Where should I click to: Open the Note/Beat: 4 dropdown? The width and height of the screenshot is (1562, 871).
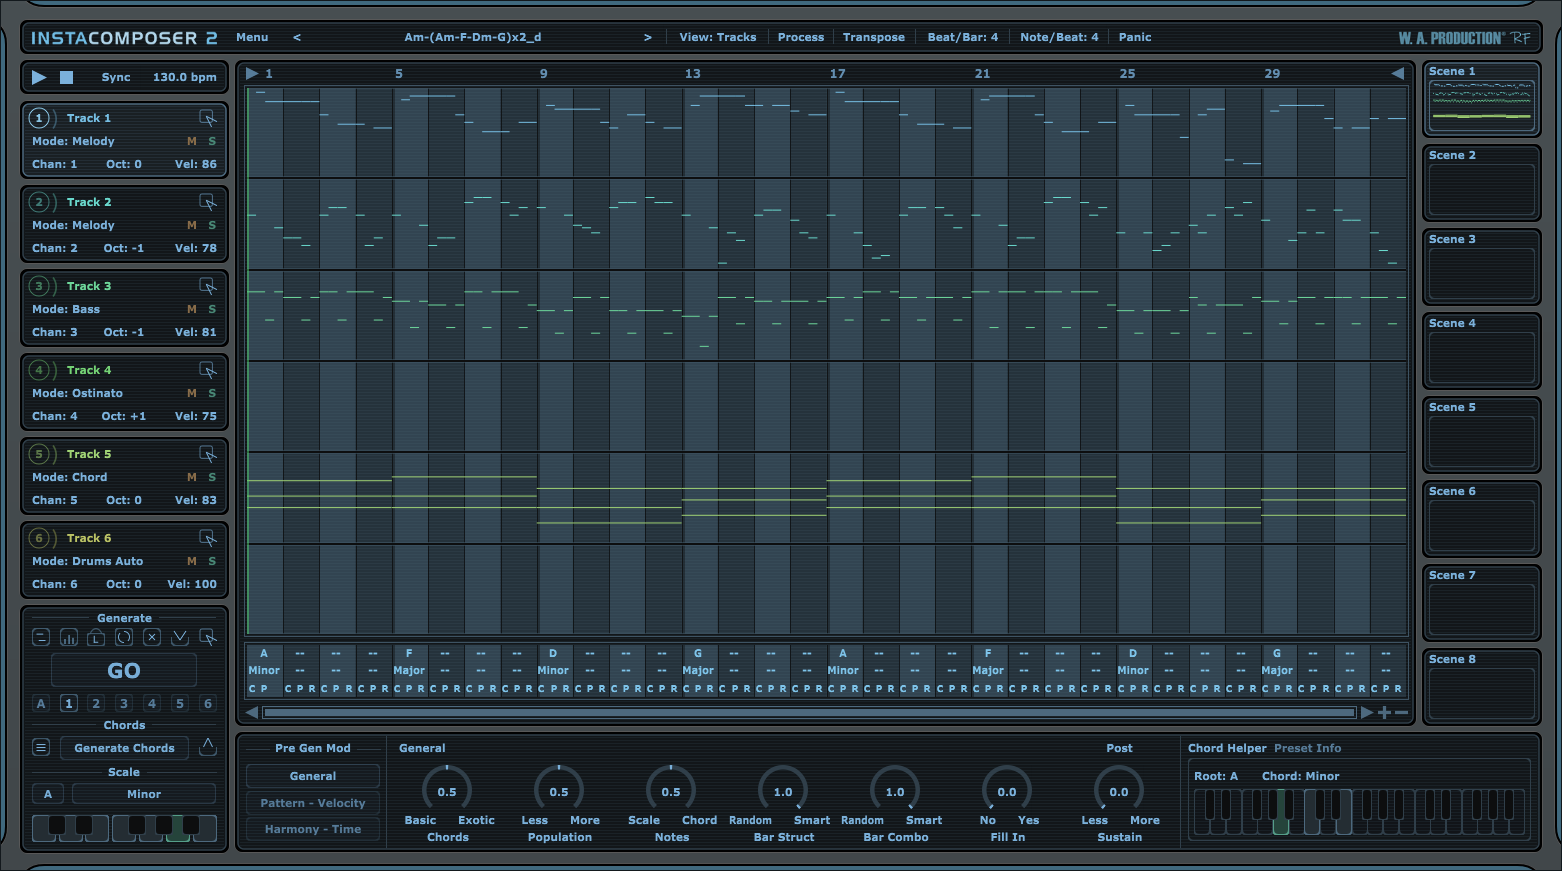pos(1059,37)
